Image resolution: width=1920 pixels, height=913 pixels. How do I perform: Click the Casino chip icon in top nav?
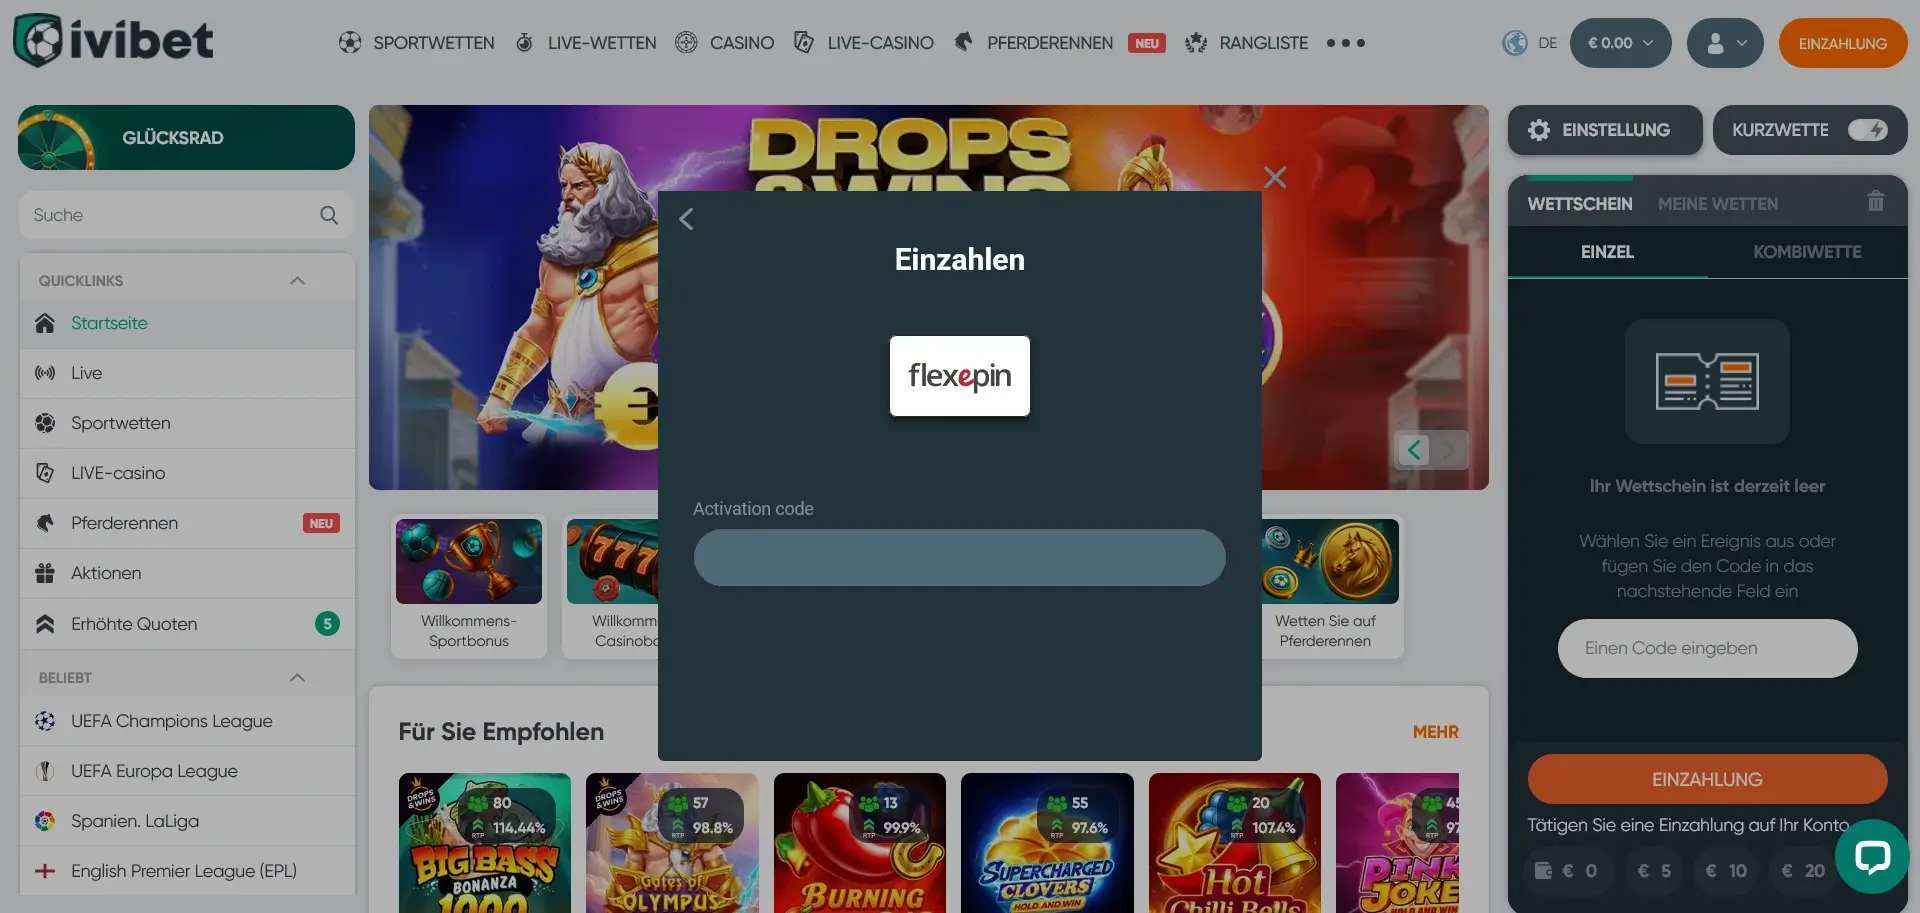pos(686,43)
